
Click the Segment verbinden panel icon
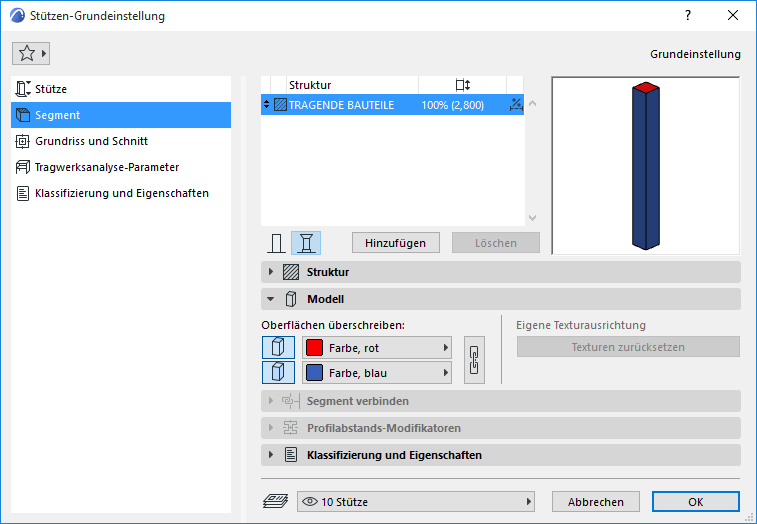(291, 401)
